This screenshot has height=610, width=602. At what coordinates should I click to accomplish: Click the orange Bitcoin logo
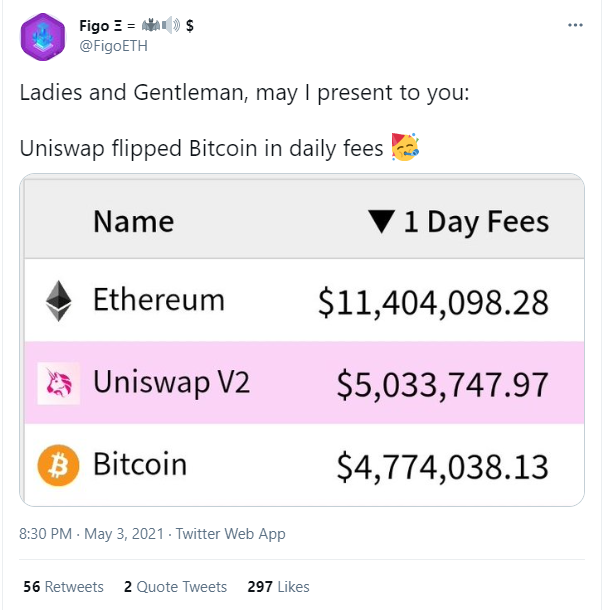tap(57, 465)
